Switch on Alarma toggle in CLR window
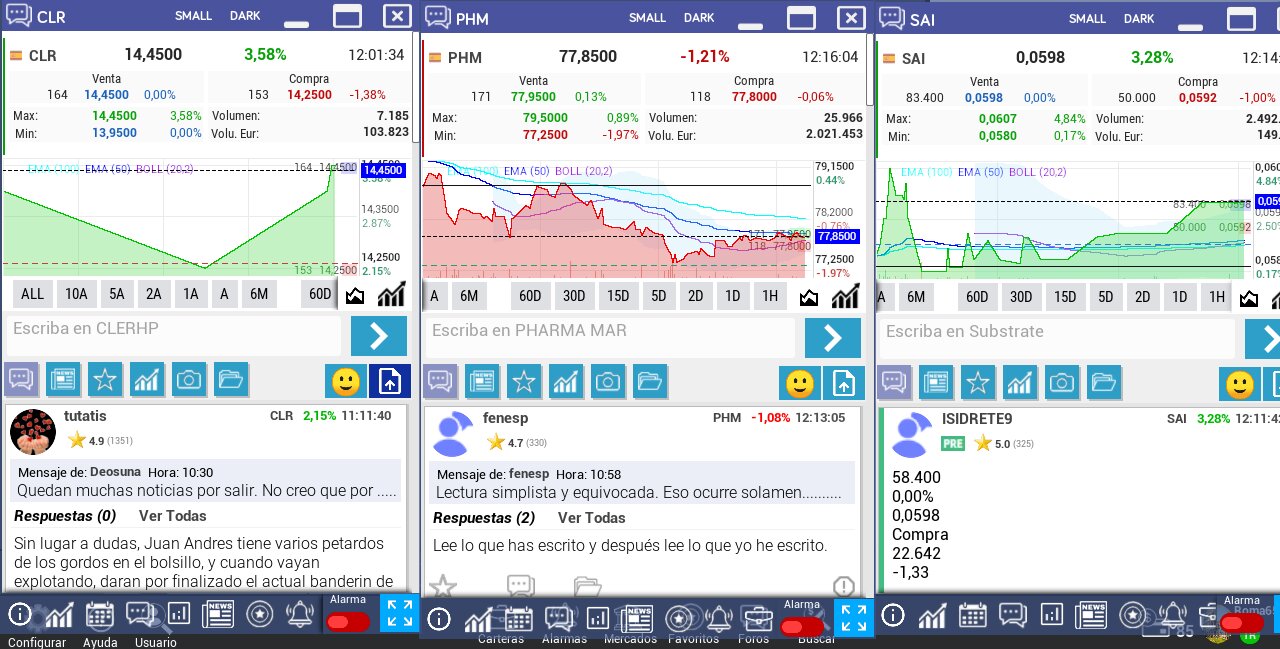Image resolution: width=1280 pixels, height=649 pixels. point(348,622)
